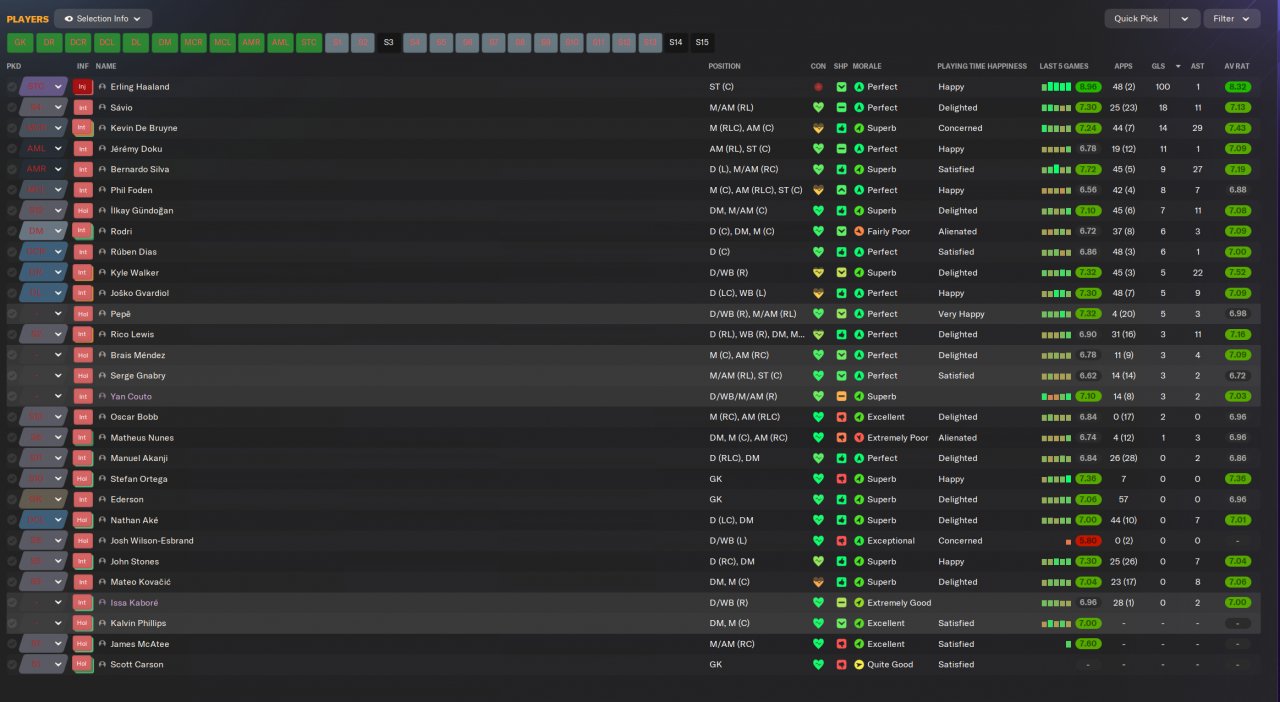Click Erling Haaland's last 5 games bars
Viewport: 1280px width, 702px height.
pos(1056,87)
